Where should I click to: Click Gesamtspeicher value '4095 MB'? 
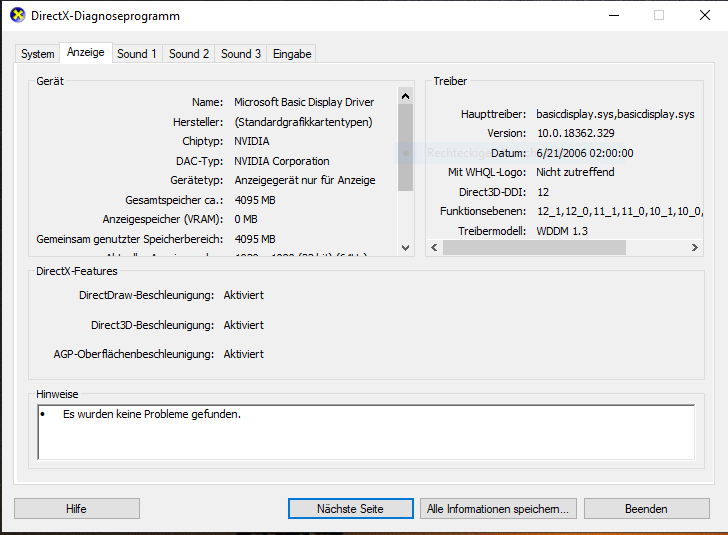point(255,200)
